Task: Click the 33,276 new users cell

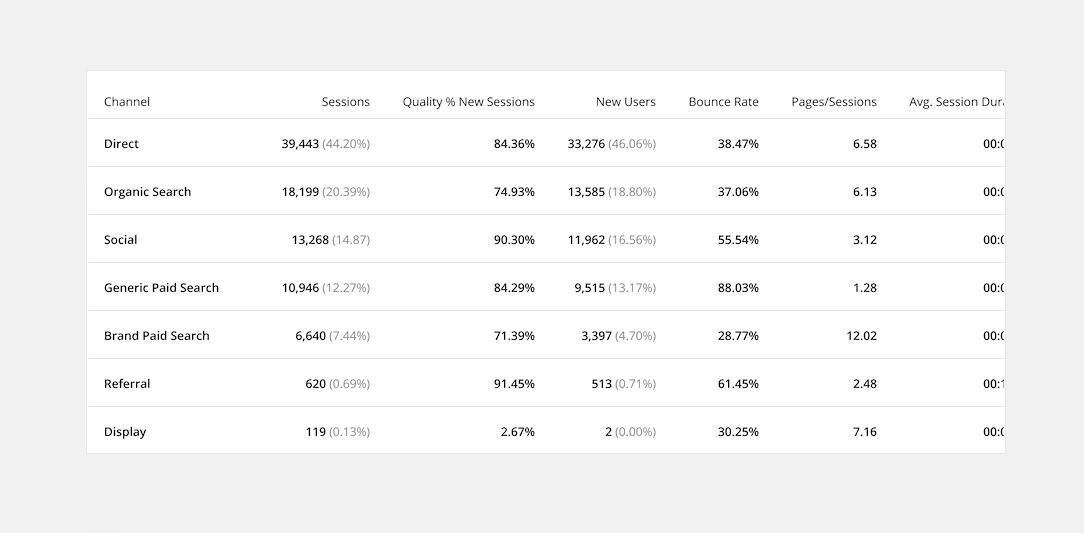Action: pos(586,144)
